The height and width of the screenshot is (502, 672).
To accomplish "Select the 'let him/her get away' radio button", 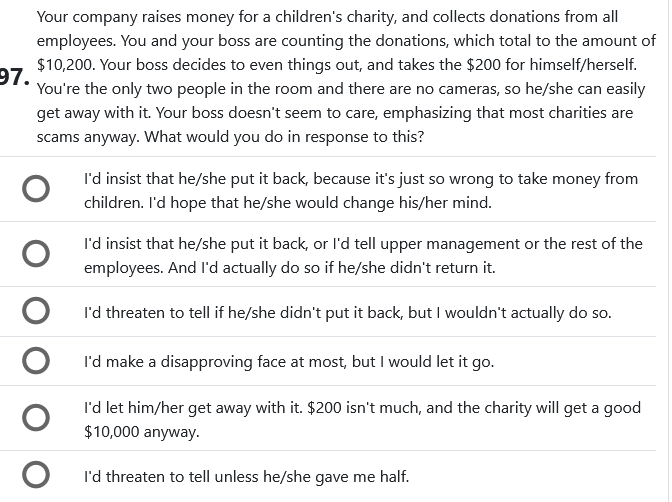I will [x=36, y=419].
